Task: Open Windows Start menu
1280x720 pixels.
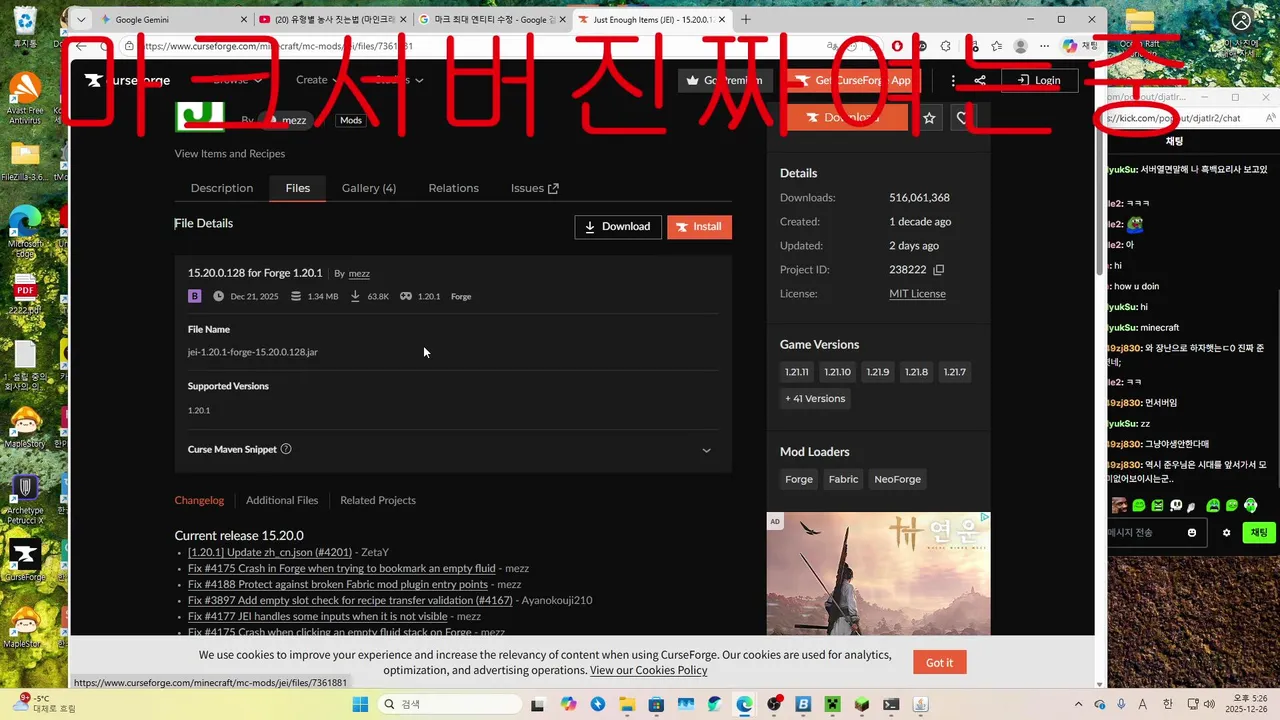Action: (x=360, y=704)
